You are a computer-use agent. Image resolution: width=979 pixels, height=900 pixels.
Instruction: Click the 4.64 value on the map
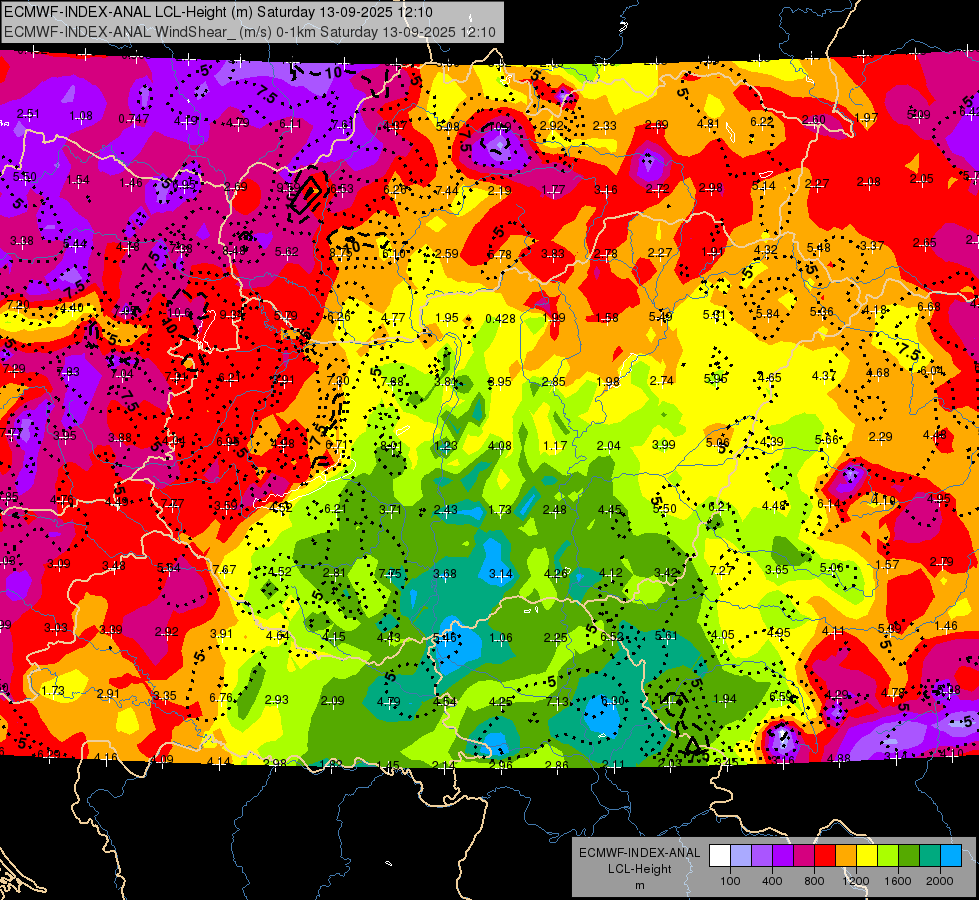click(277, 636)
